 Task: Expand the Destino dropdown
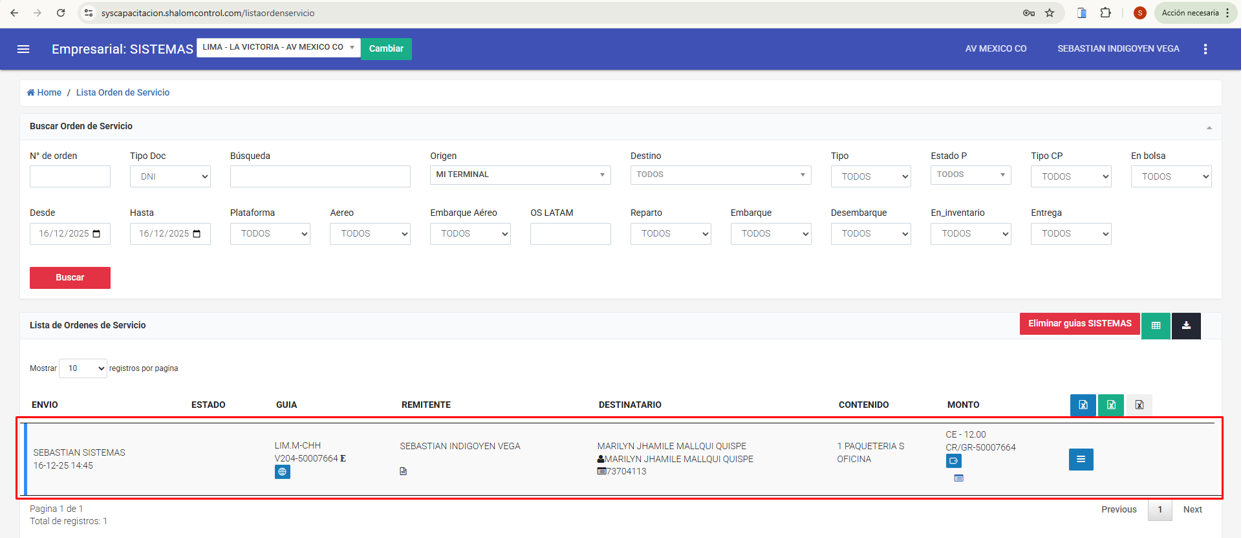pos(720,175)
